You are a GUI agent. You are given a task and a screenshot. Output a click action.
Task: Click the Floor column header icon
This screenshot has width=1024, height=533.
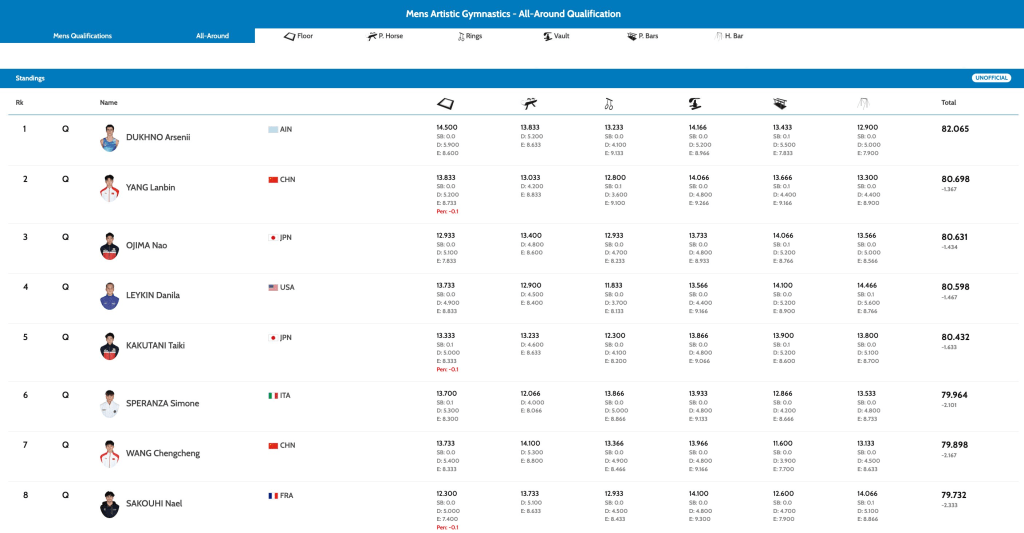tap(445, 102)
